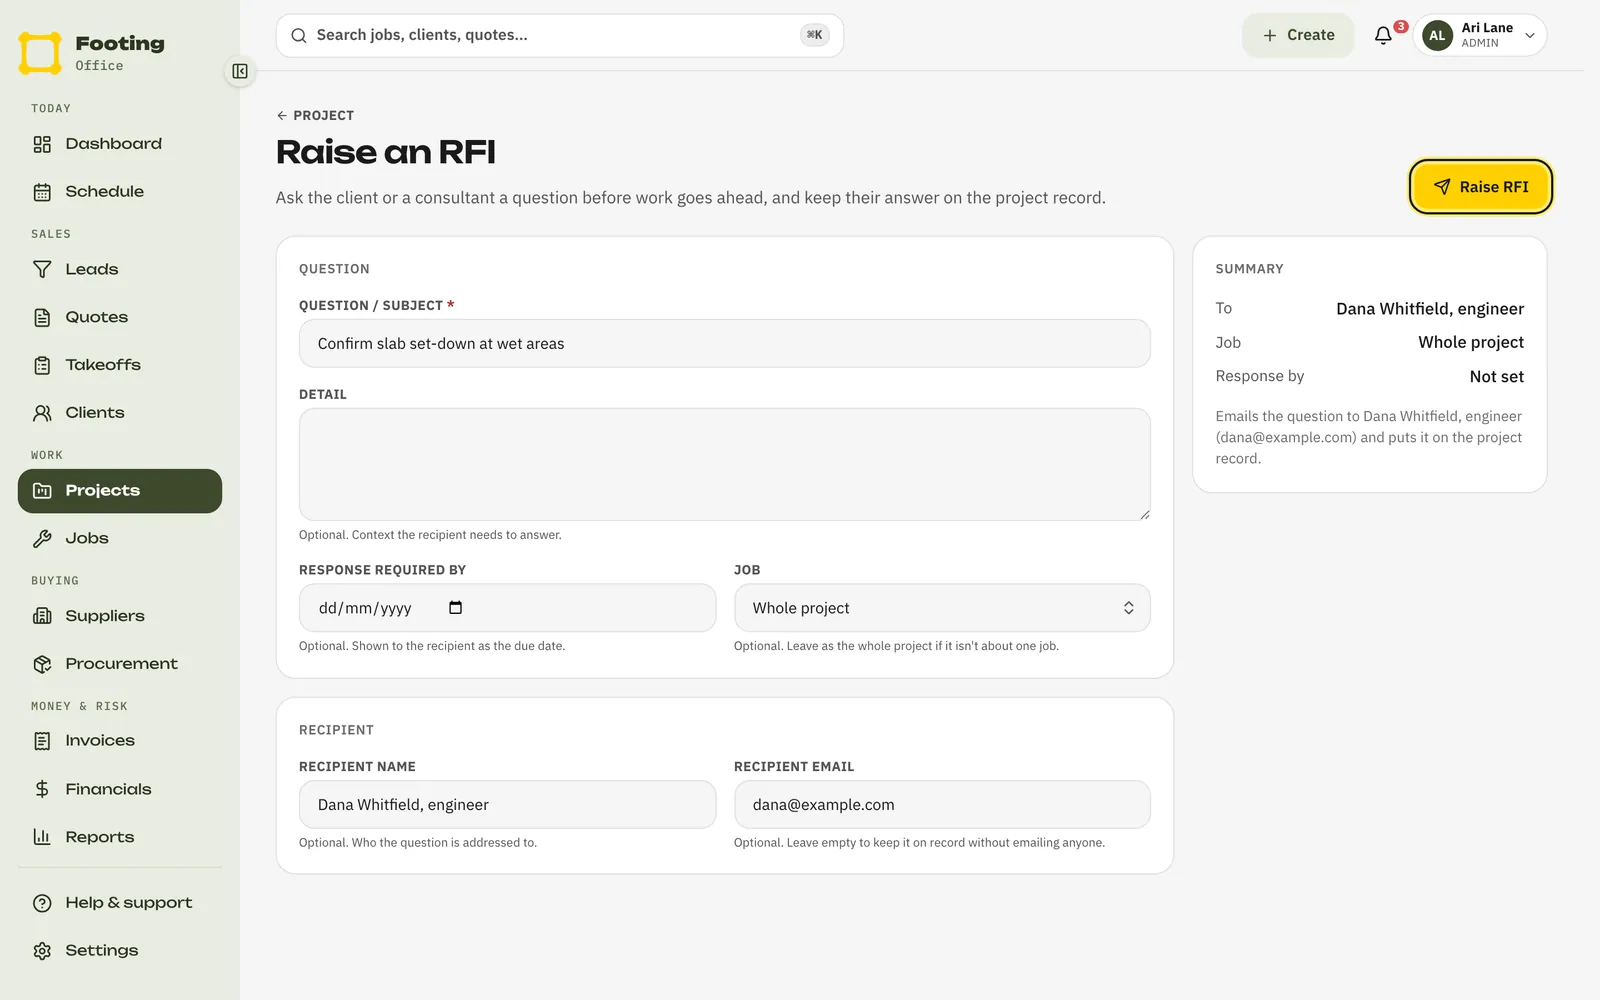Screen dimensions: 1600x1000
Task: Click the Reports chart icon
Action: [42, 837]
